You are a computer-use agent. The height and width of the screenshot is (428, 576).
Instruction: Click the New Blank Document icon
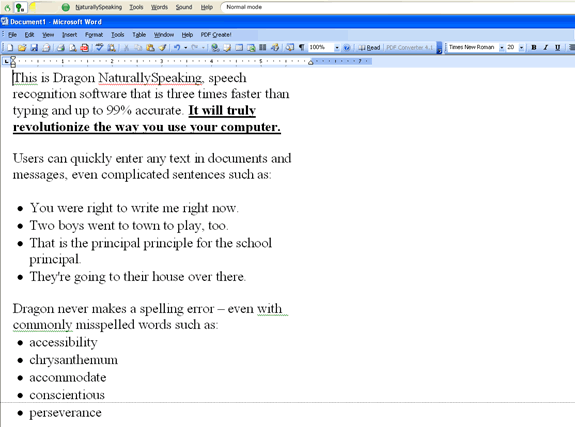tap(10, 47)
